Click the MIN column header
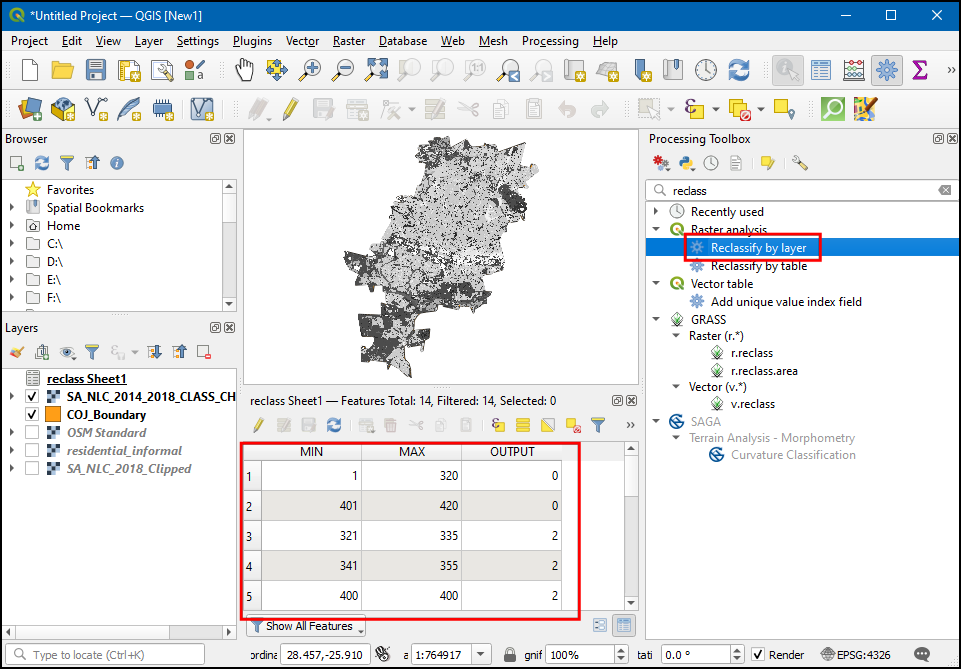The width and height of the screenshot is (961, 669). tap(311, 452)
